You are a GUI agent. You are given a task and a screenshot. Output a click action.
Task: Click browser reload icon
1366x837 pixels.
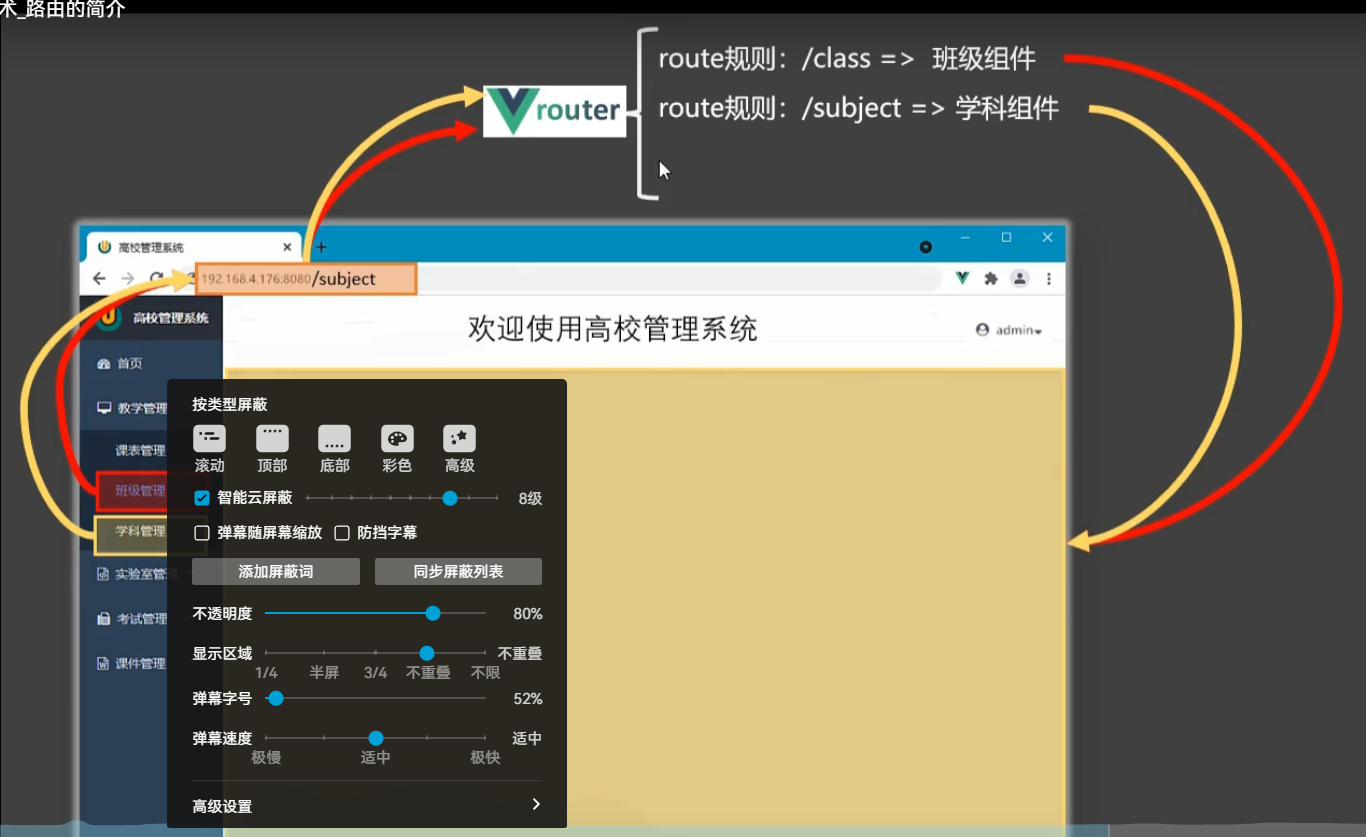pos(156,279)
